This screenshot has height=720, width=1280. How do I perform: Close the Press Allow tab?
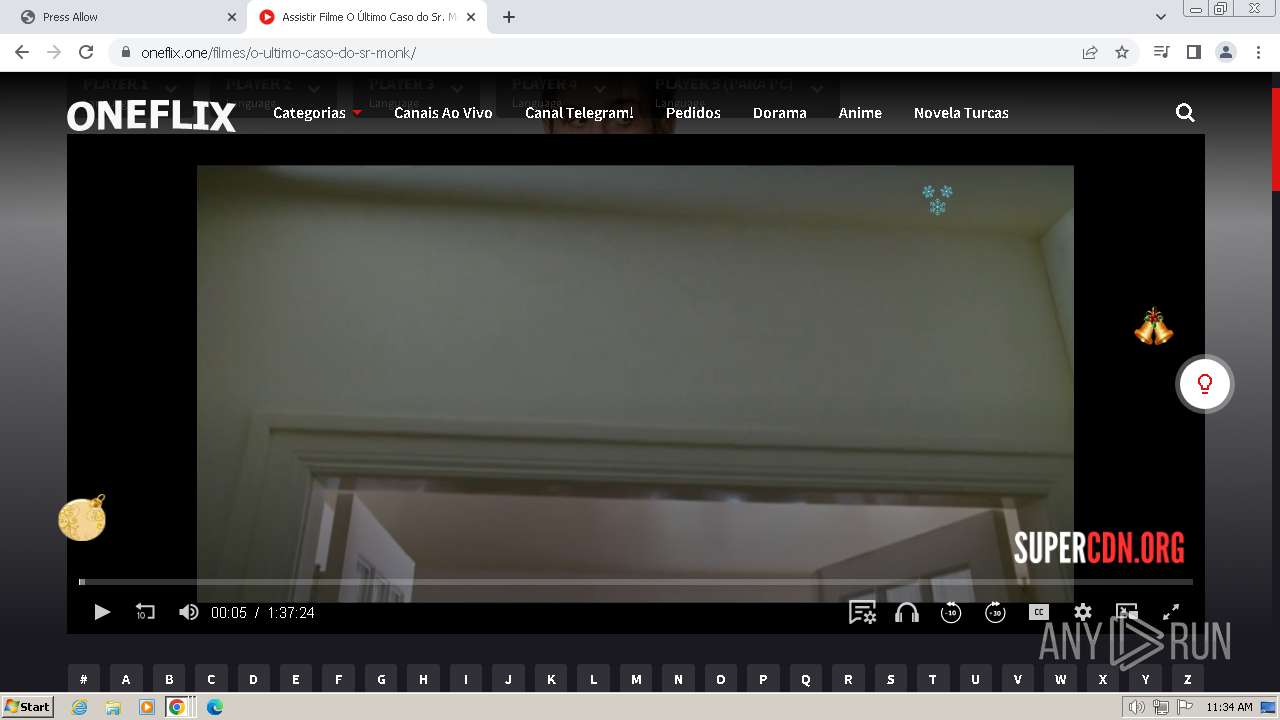[x=232, y=17]
